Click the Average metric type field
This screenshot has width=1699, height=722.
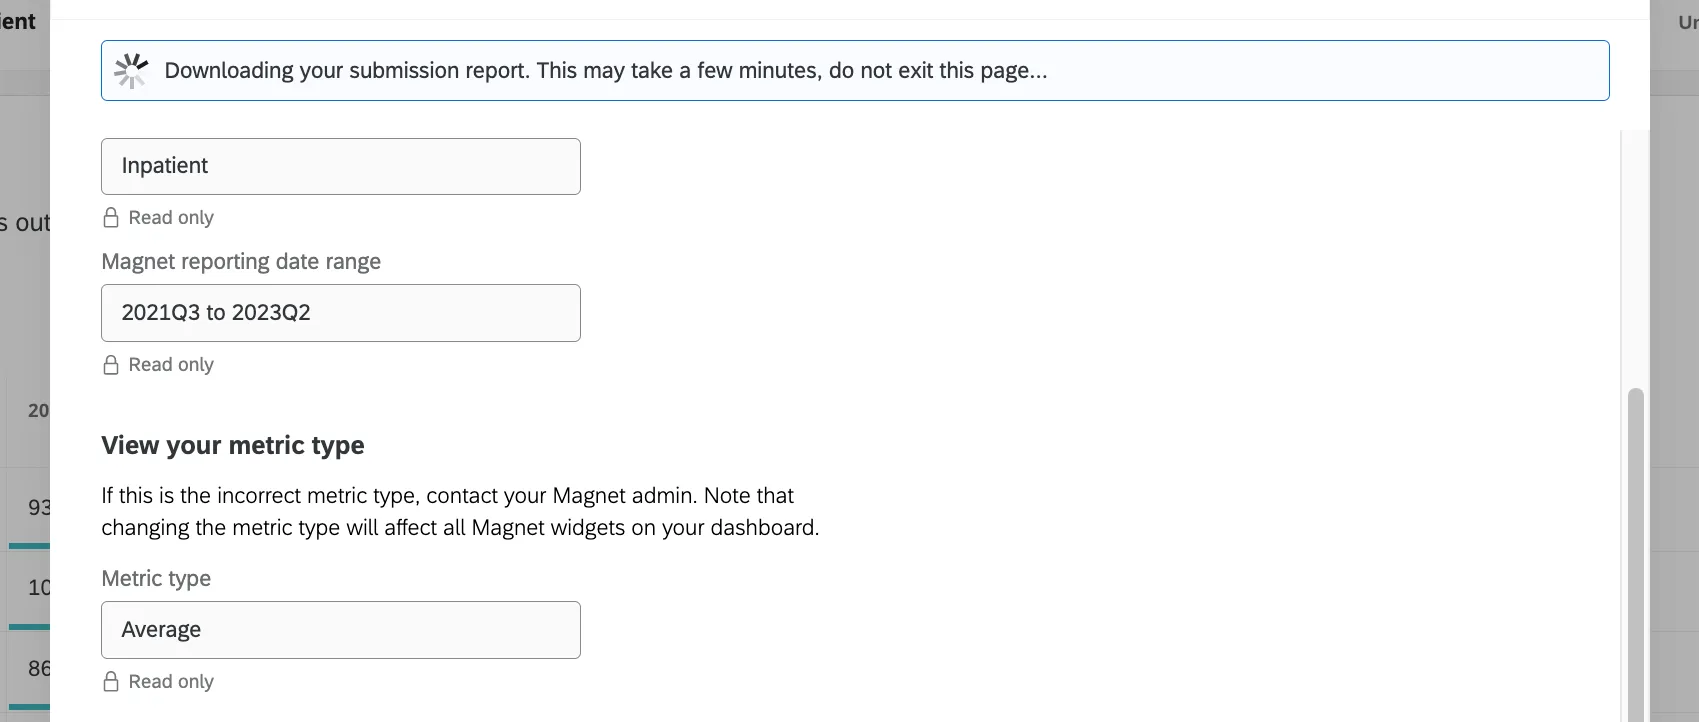pyautogui.click(x=340, y=630)
